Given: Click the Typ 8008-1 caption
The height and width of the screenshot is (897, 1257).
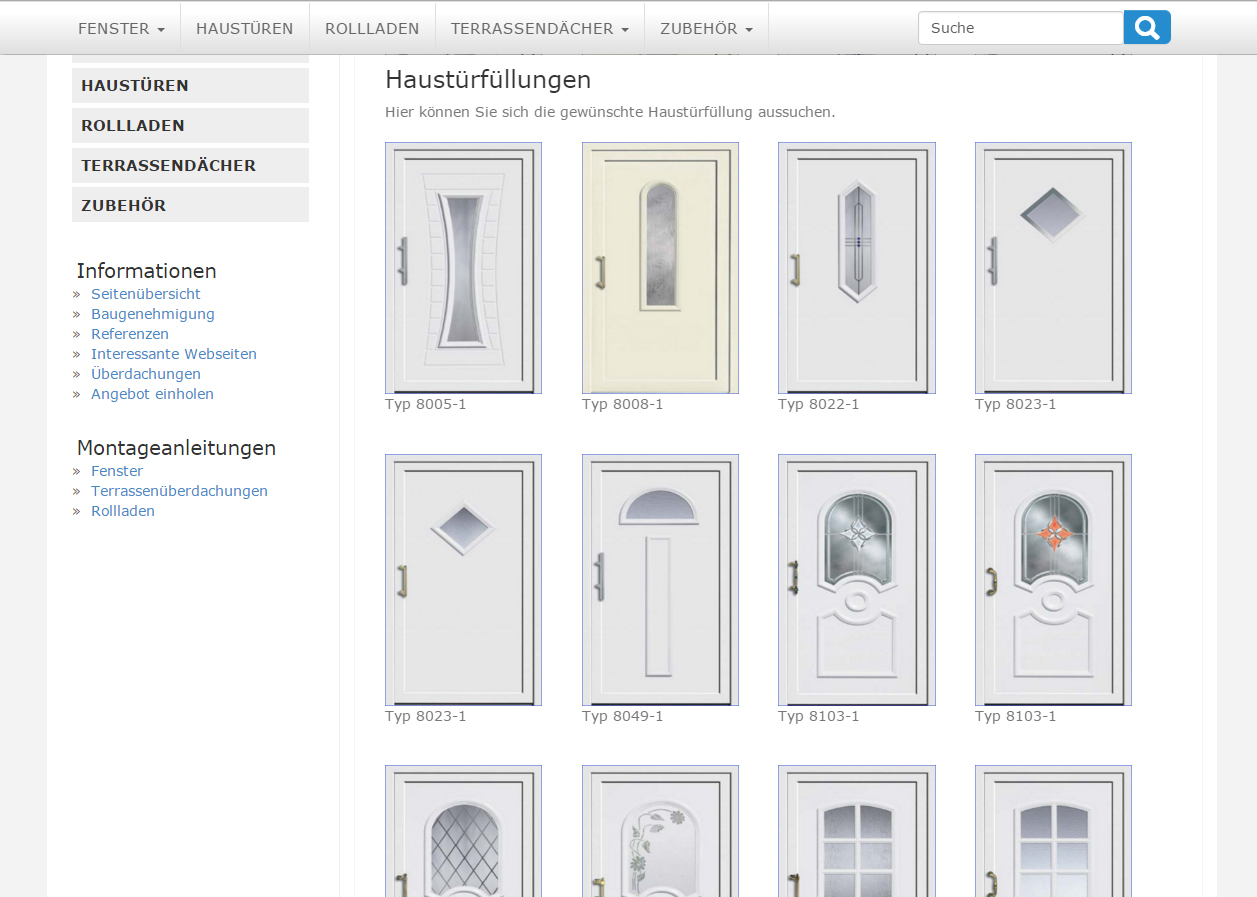Looking at the screenshot, I should (x=623, y=404).
